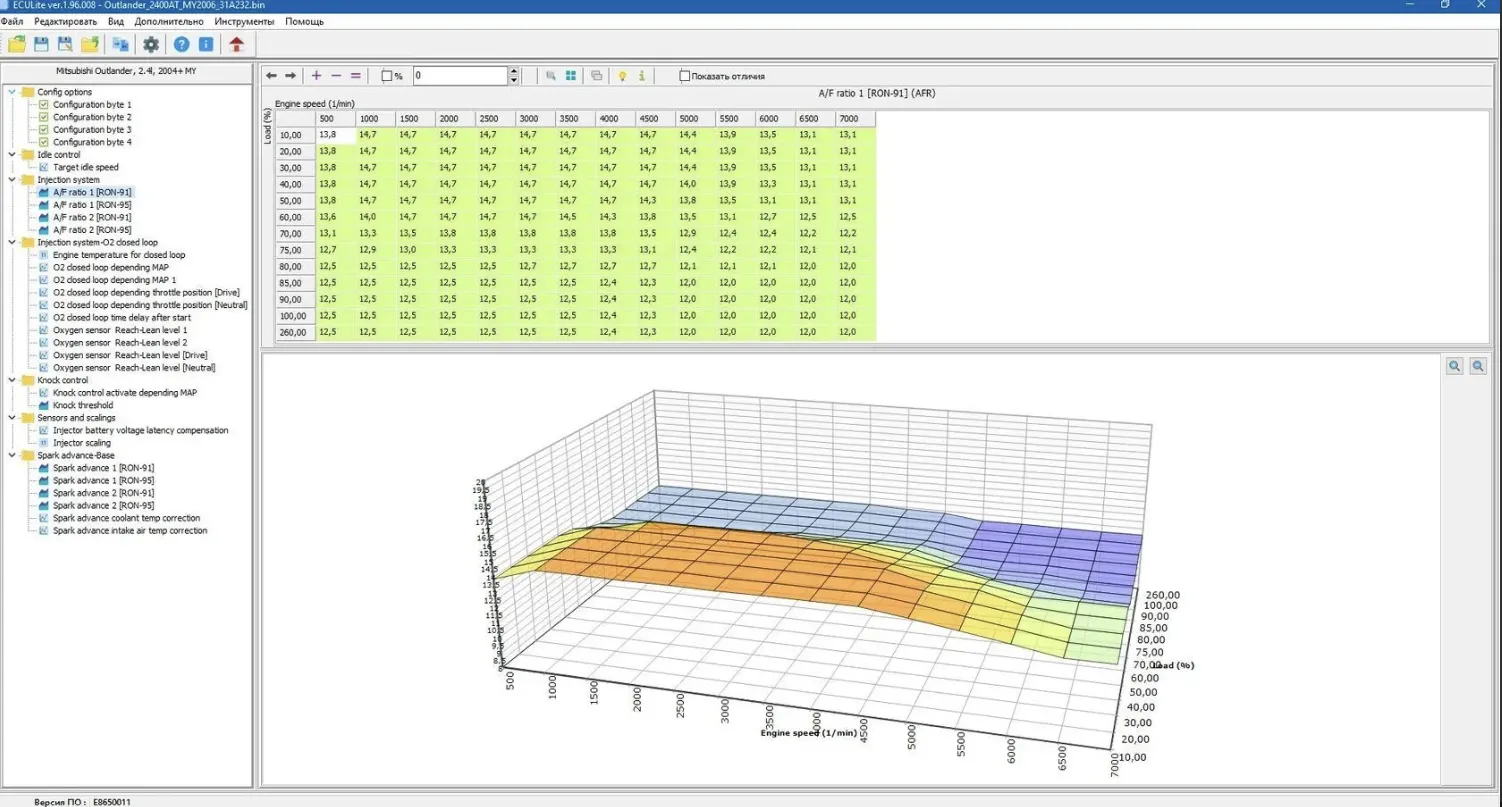Screen dimensions: 1502x807
Task: Select Configuration byte 3 item
Action: click(x=92, y=130)
